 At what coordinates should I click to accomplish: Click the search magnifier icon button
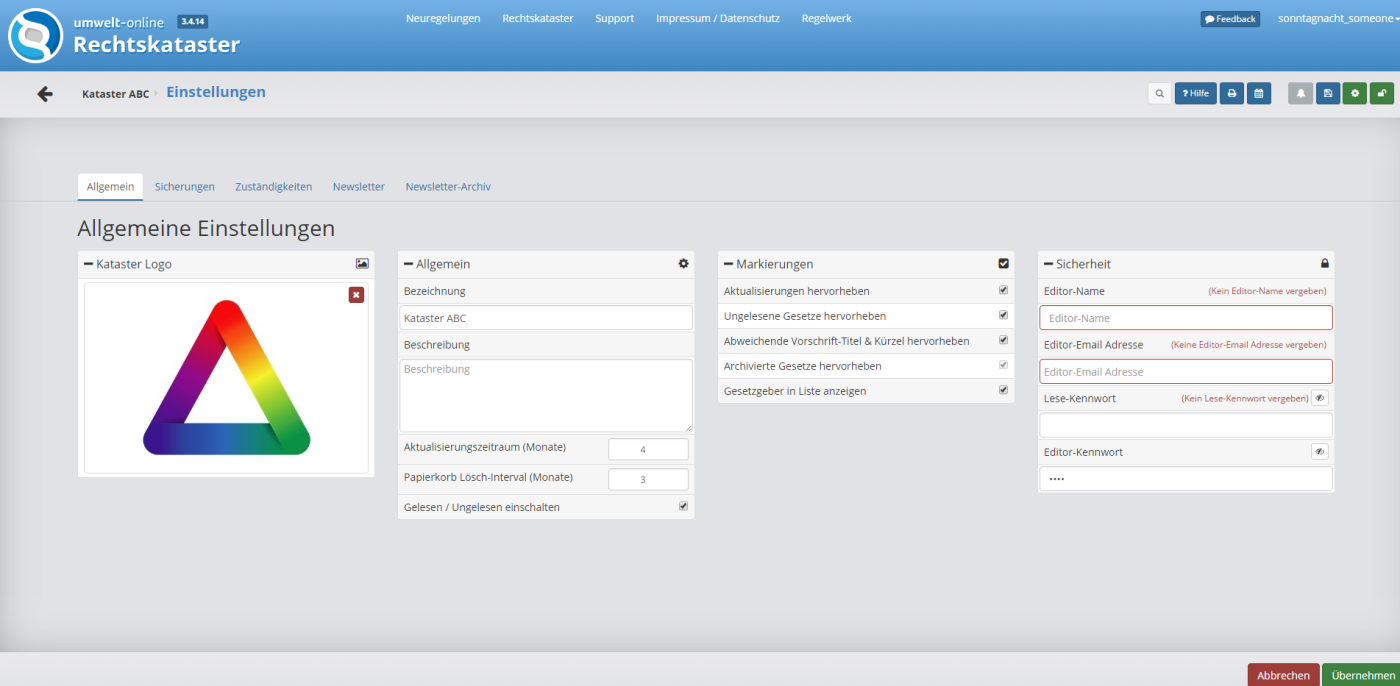tap(1159, 93)
